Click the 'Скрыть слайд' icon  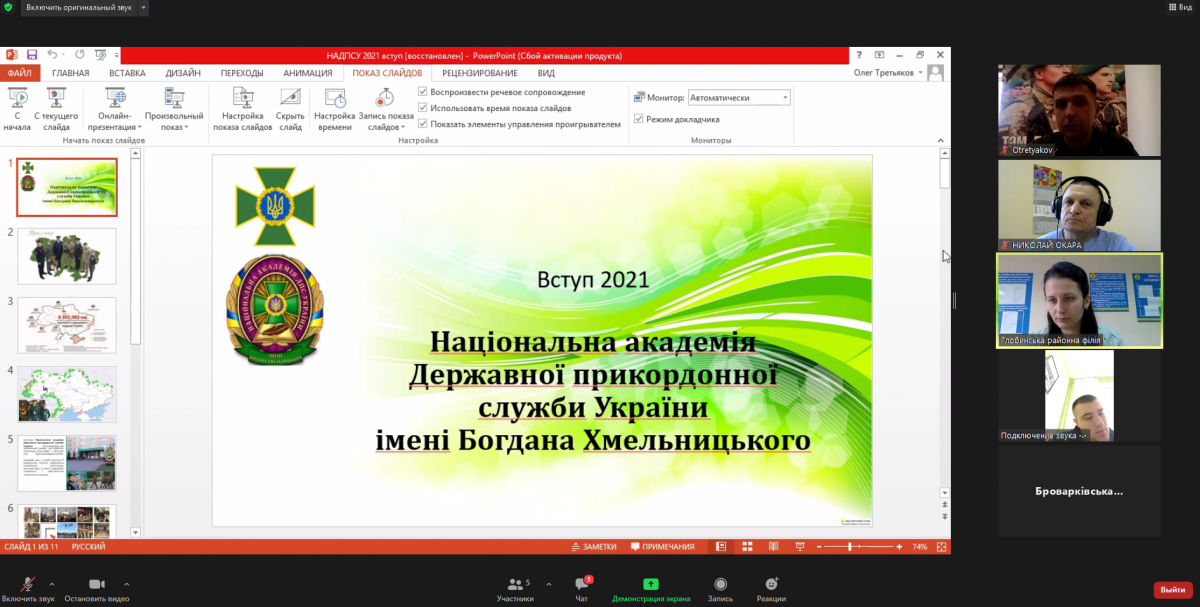click(290, 99)
